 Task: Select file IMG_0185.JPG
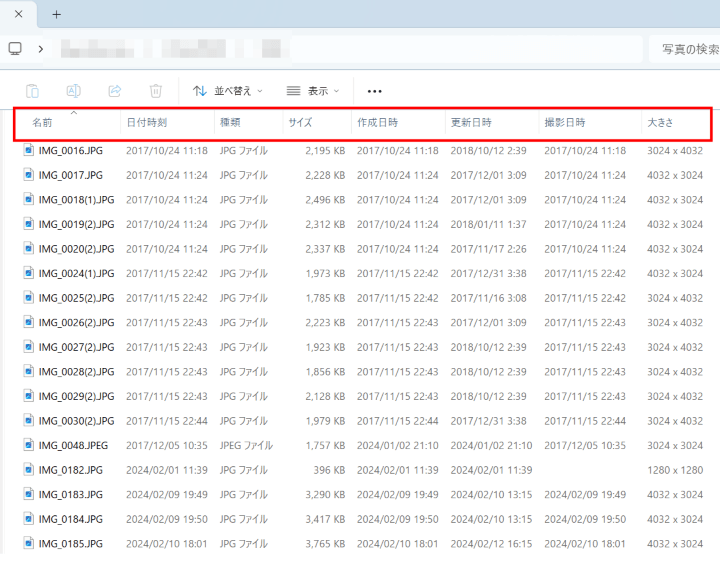click(x=71, y=544)
